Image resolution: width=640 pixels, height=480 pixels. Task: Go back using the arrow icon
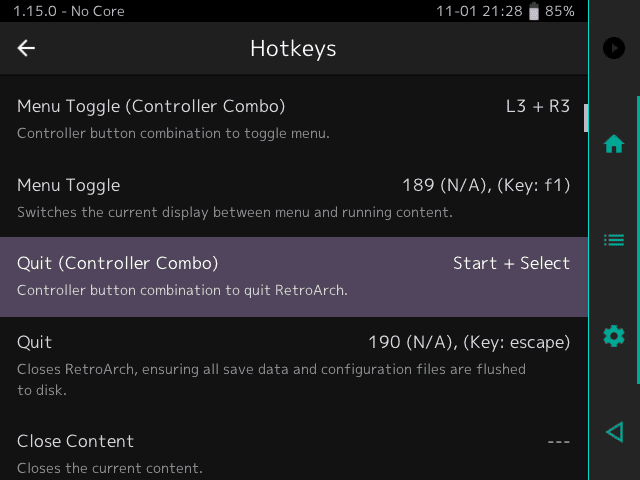(x=26, y=48)
